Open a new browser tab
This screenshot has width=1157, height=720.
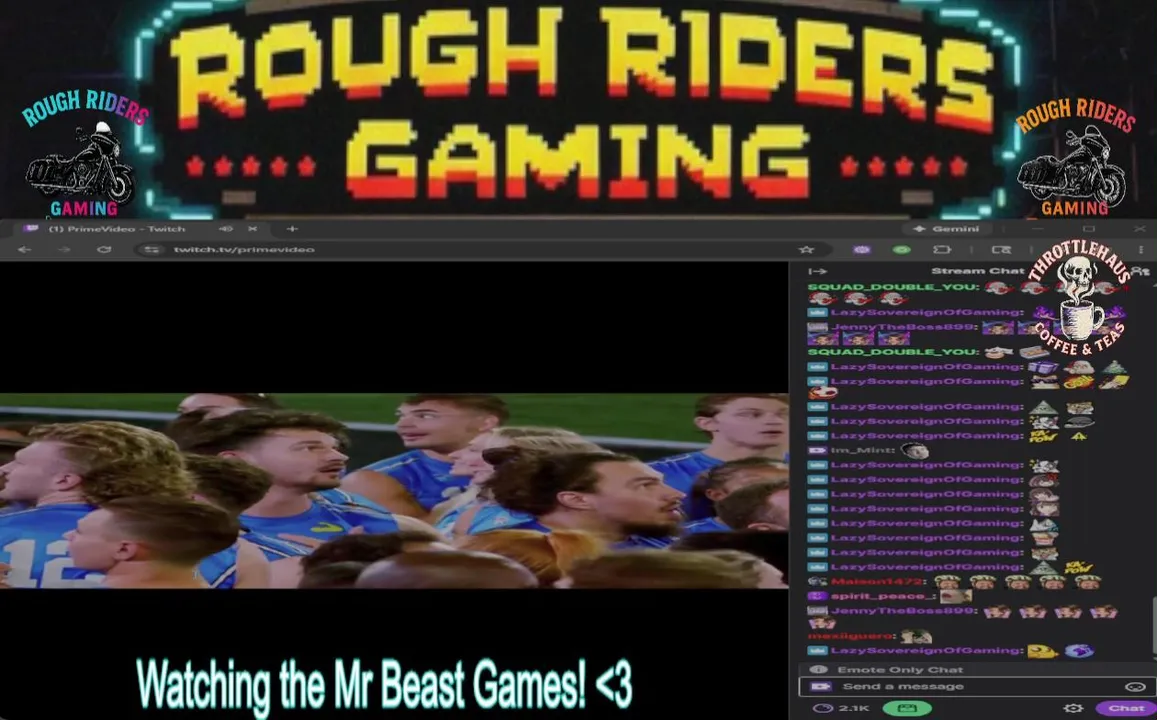coord(291,229)
